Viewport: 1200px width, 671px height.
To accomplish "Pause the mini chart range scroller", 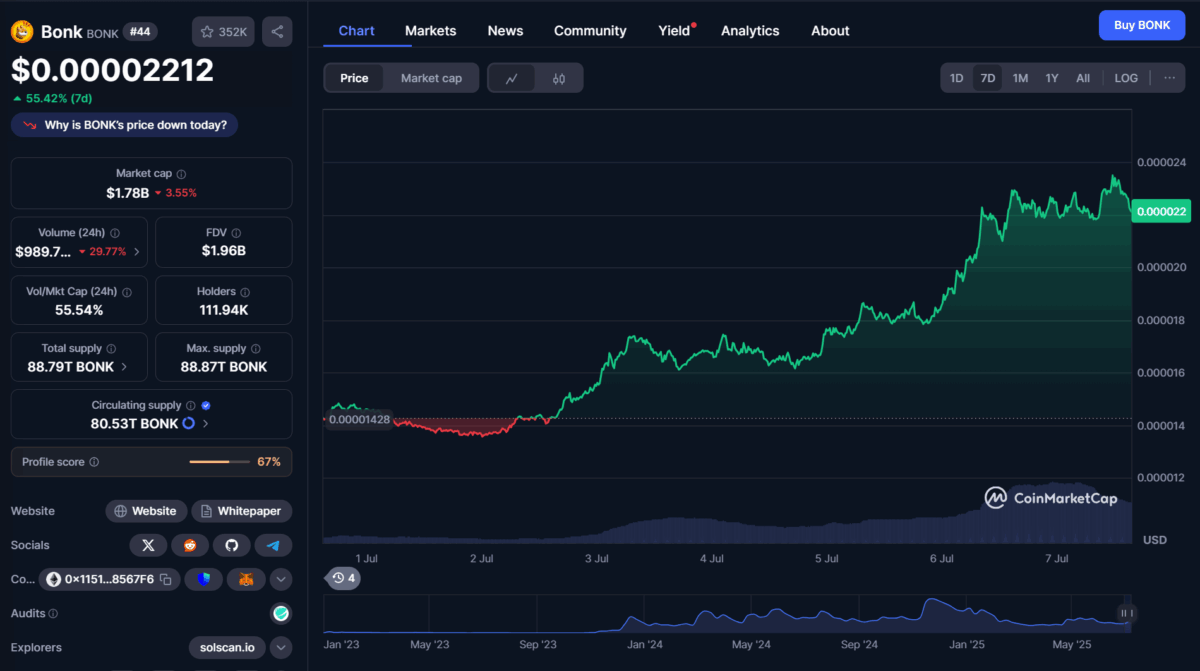I will click(1126, 613).
